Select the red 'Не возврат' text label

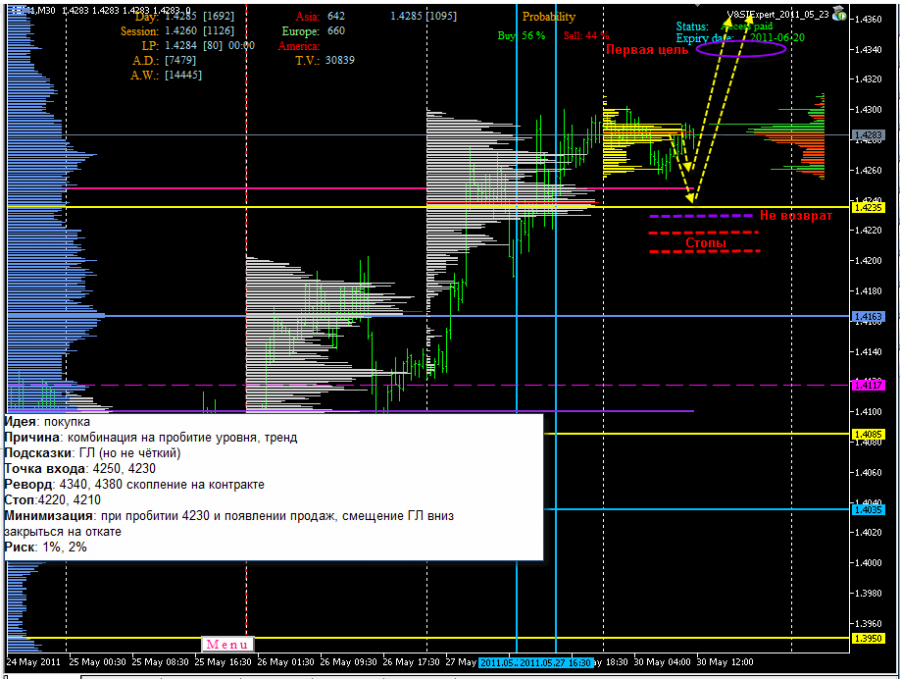(796, 216)
